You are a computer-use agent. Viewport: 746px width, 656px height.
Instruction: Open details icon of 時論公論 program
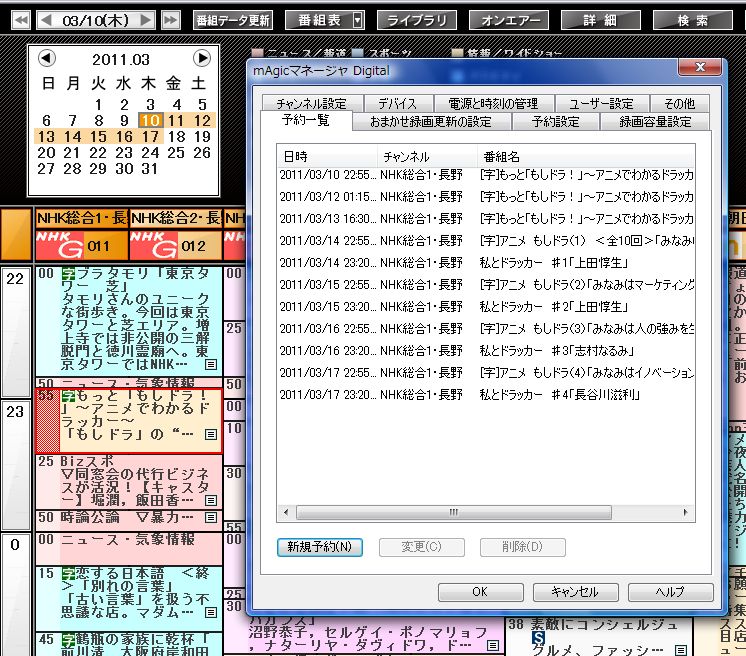pyautogui.click(x=211, y=517)
